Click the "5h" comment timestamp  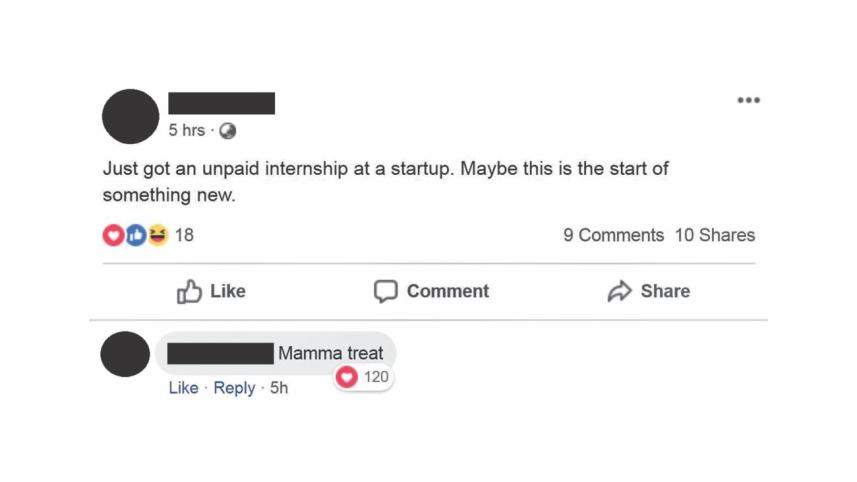click(x=279, y=388)
